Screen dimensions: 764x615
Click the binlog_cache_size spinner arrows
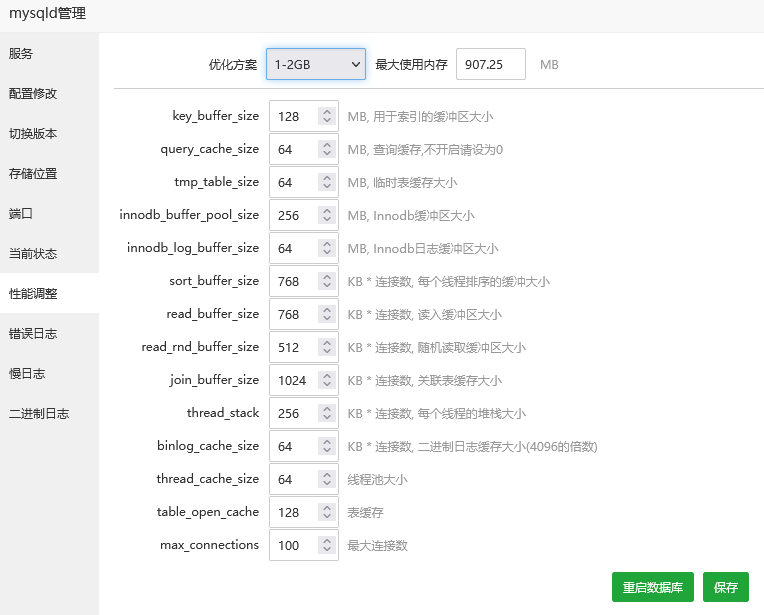(327, 446)
